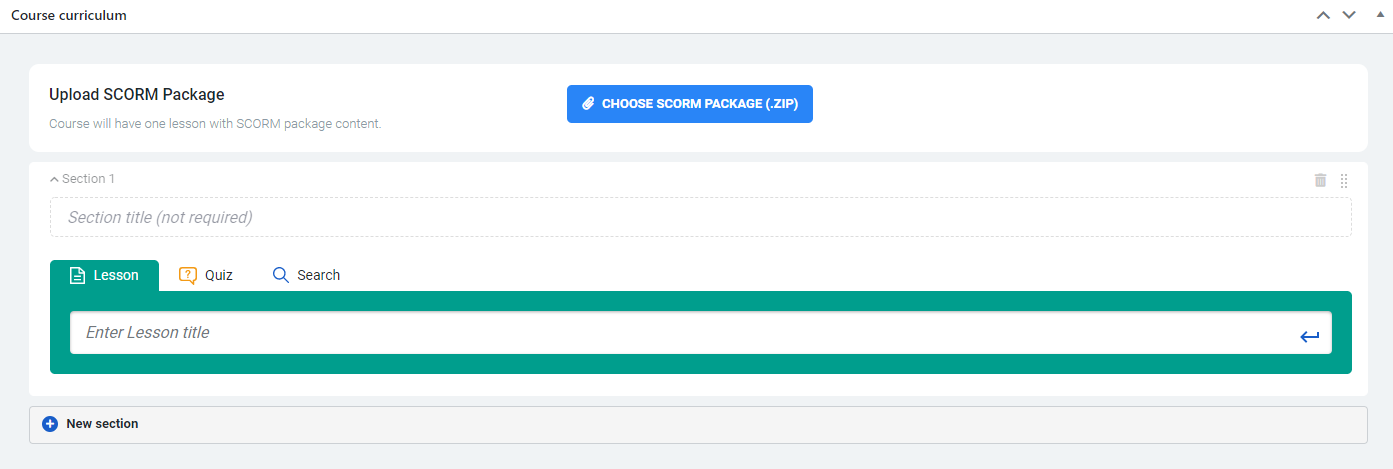Move Course curriculum panel up
This screenshot has width=1393, height=469.
click(1323, 15)
